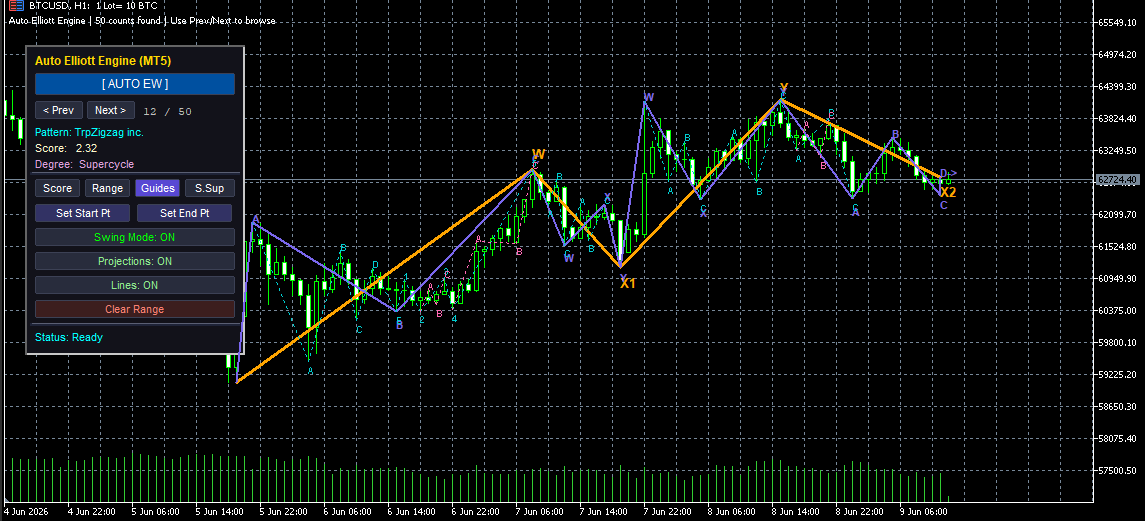Click the orange W wave label
This screenshot has height=521, width=1145.
coord(538,154)
